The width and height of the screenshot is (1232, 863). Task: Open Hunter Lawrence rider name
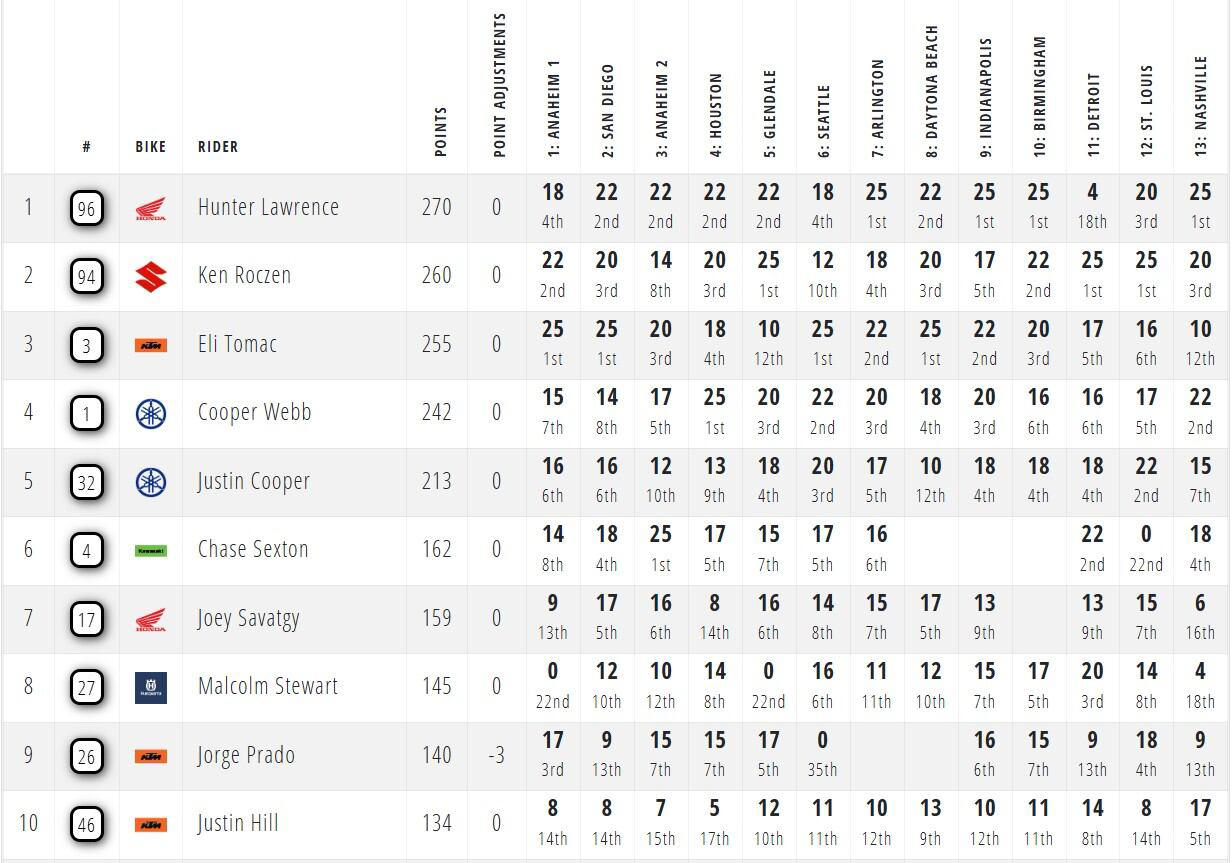click(x=268, y=207)
